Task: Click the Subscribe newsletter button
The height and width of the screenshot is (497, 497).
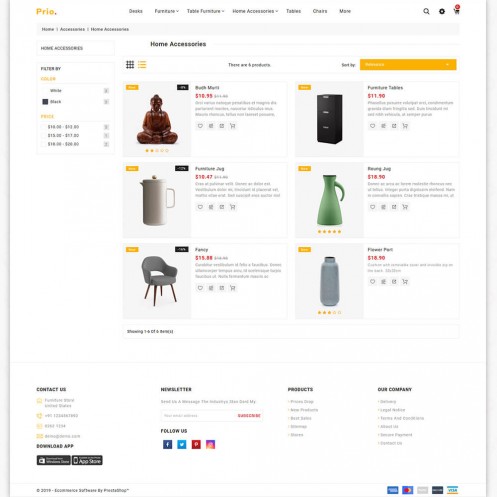Action: (249, 416)
